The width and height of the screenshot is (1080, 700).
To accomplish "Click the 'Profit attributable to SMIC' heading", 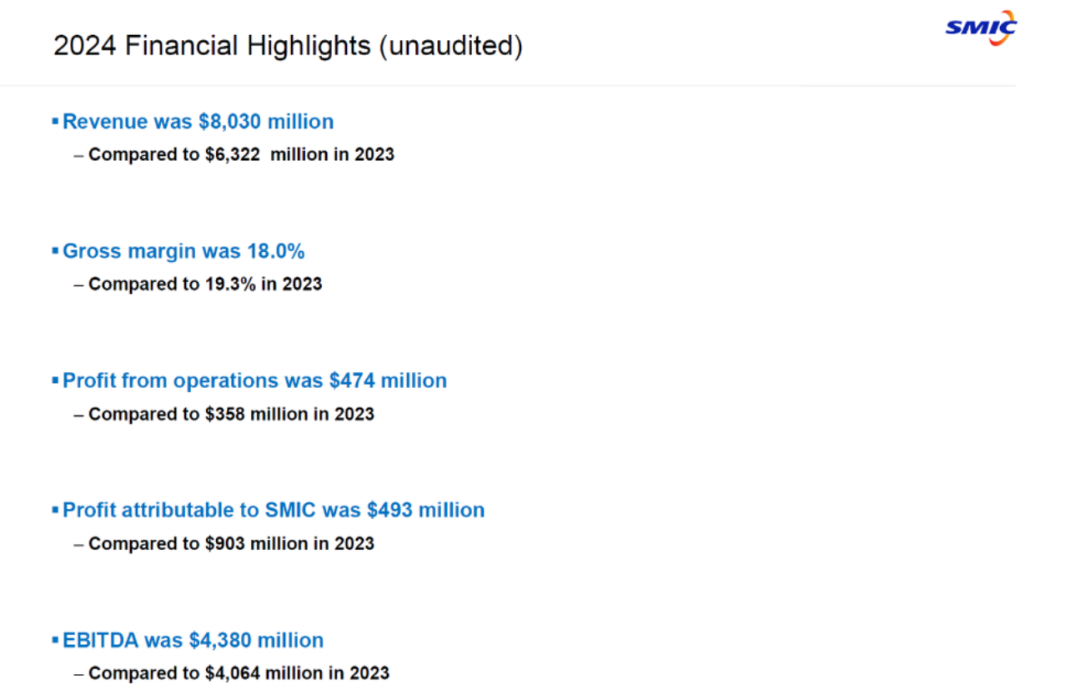I will [x=273, y=510].
